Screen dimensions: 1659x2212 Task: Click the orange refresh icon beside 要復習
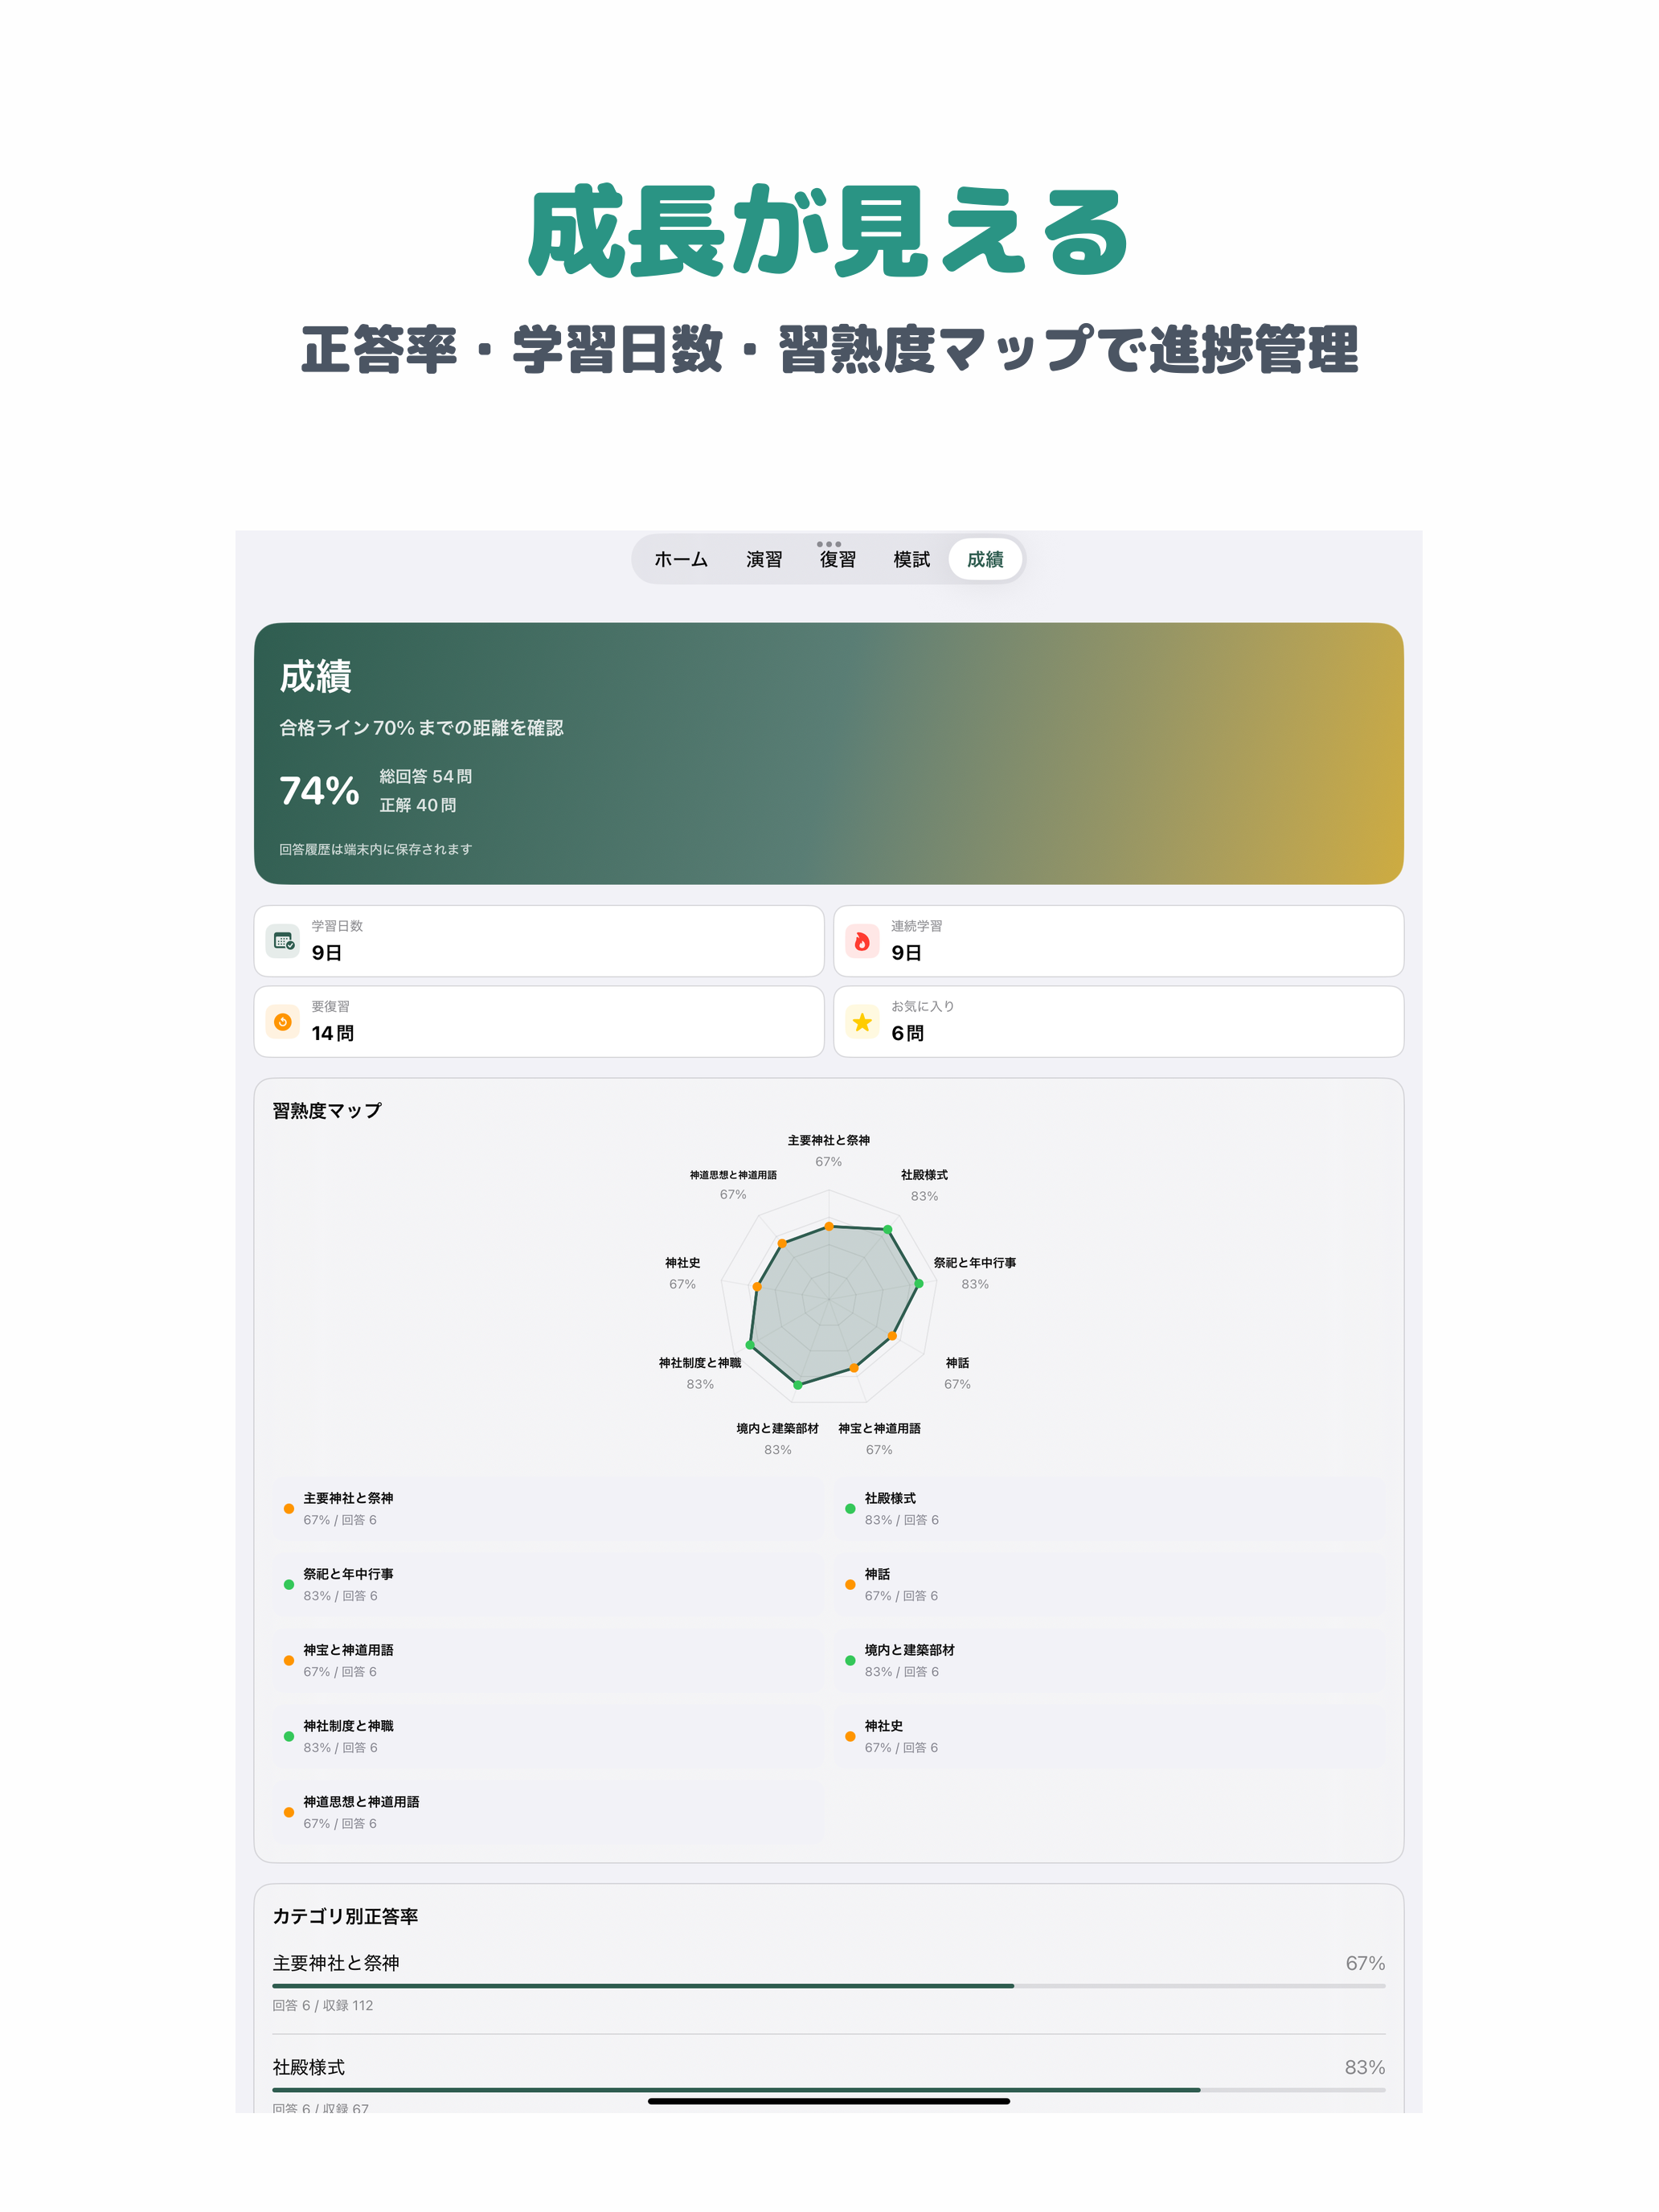[283, 1022]
